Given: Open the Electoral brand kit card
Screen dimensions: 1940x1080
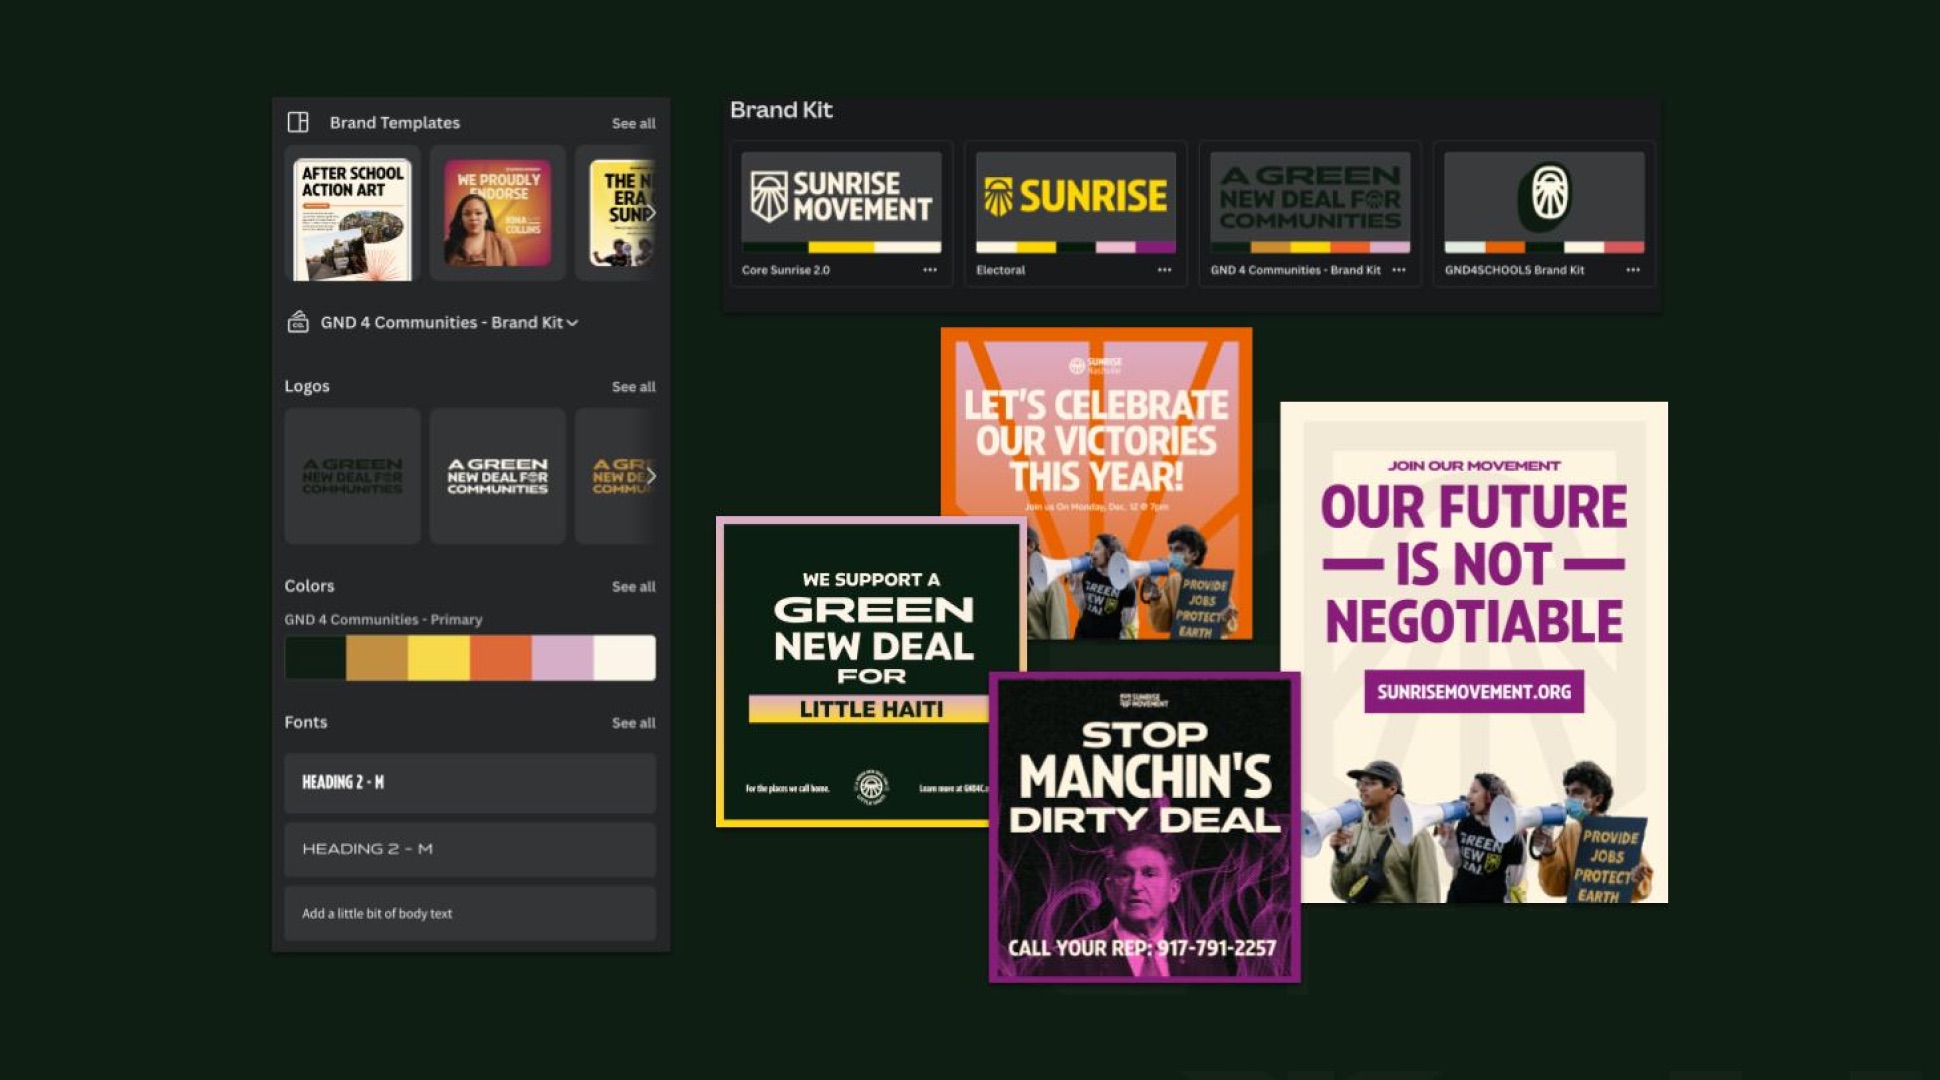Looking at the screenshot, I should point(1075,213).
